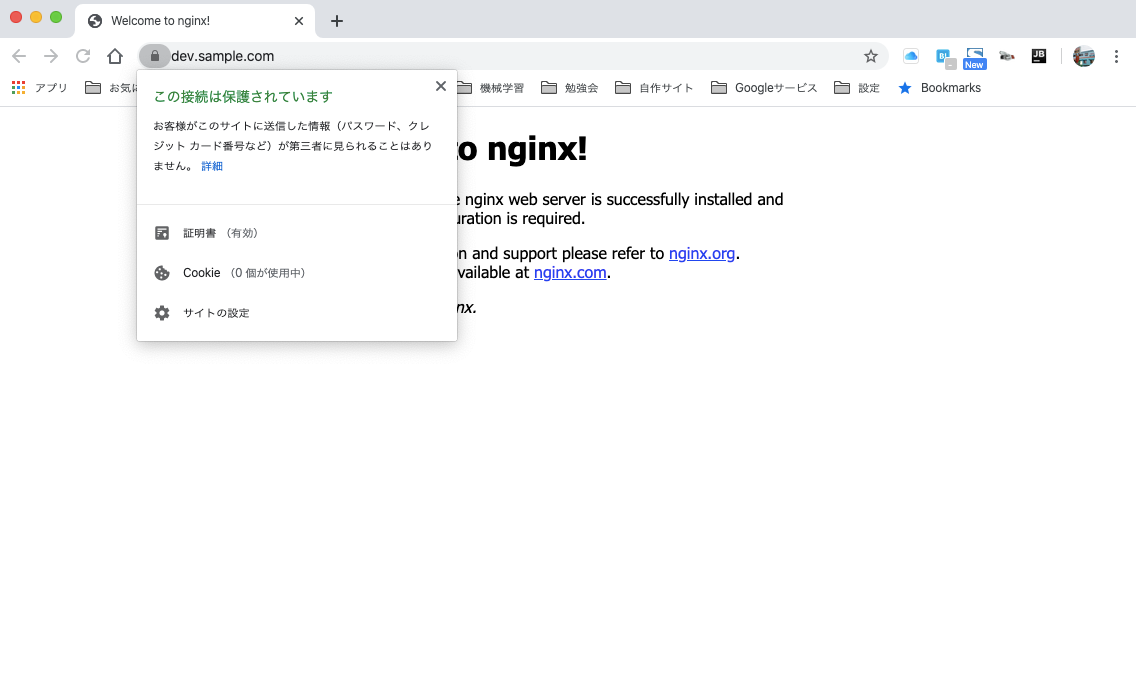The width and height of the screenshot is (1136, 683).
Task: Follow the nginx.org hyperlink
Action: (702, 253)
